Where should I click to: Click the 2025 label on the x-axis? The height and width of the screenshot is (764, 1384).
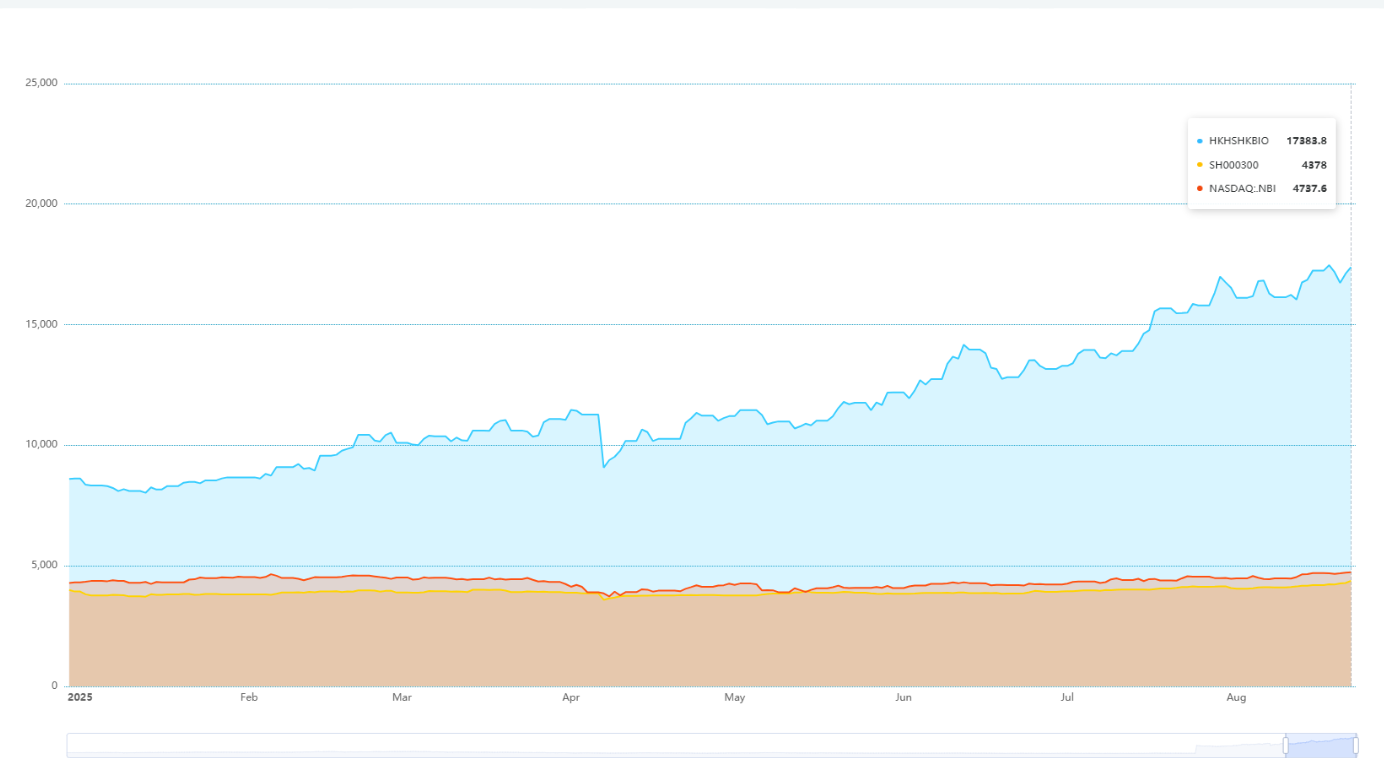click(x=79, y=698)
